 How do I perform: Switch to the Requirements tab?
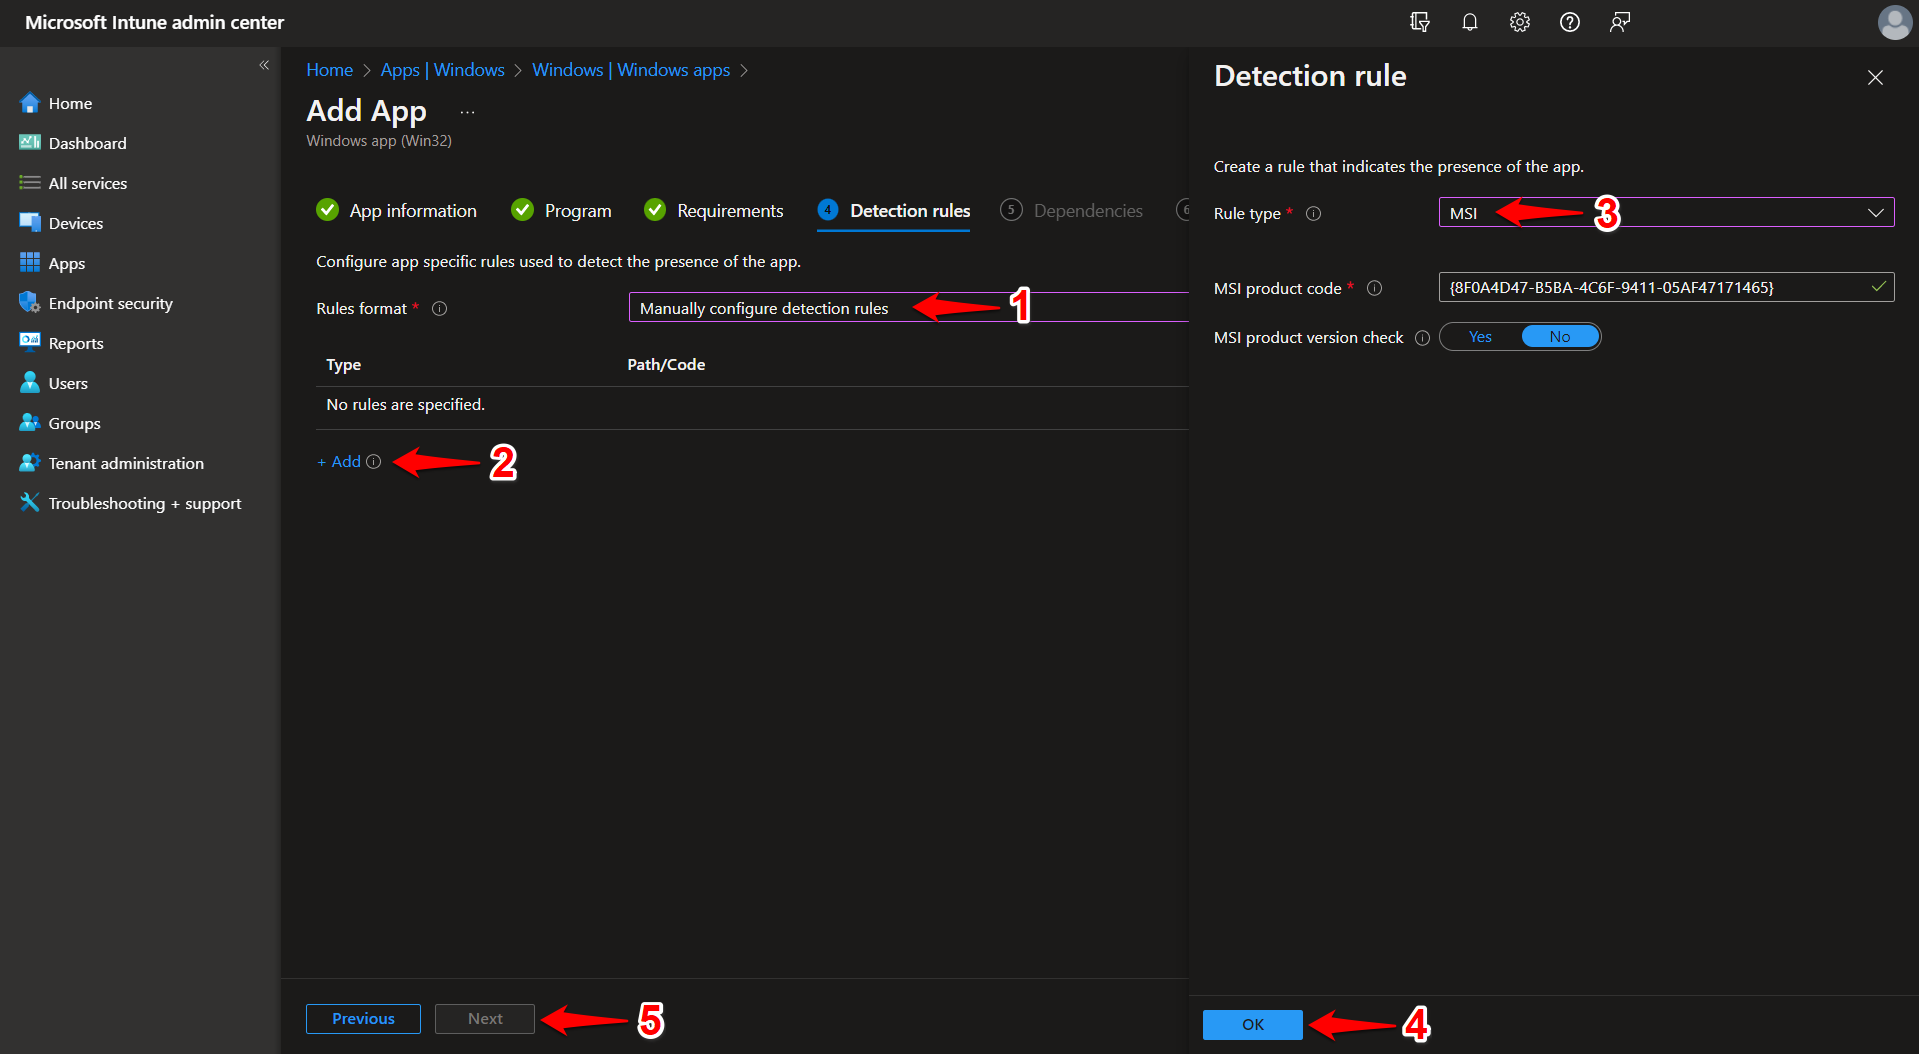[x=729, y=210]
